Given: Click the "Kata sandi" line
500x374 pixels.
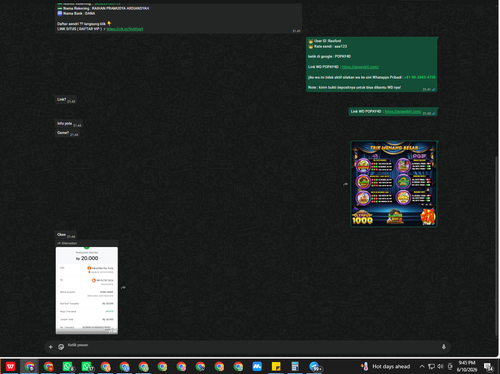Looking at the screenshot, I should click(328, 46).
